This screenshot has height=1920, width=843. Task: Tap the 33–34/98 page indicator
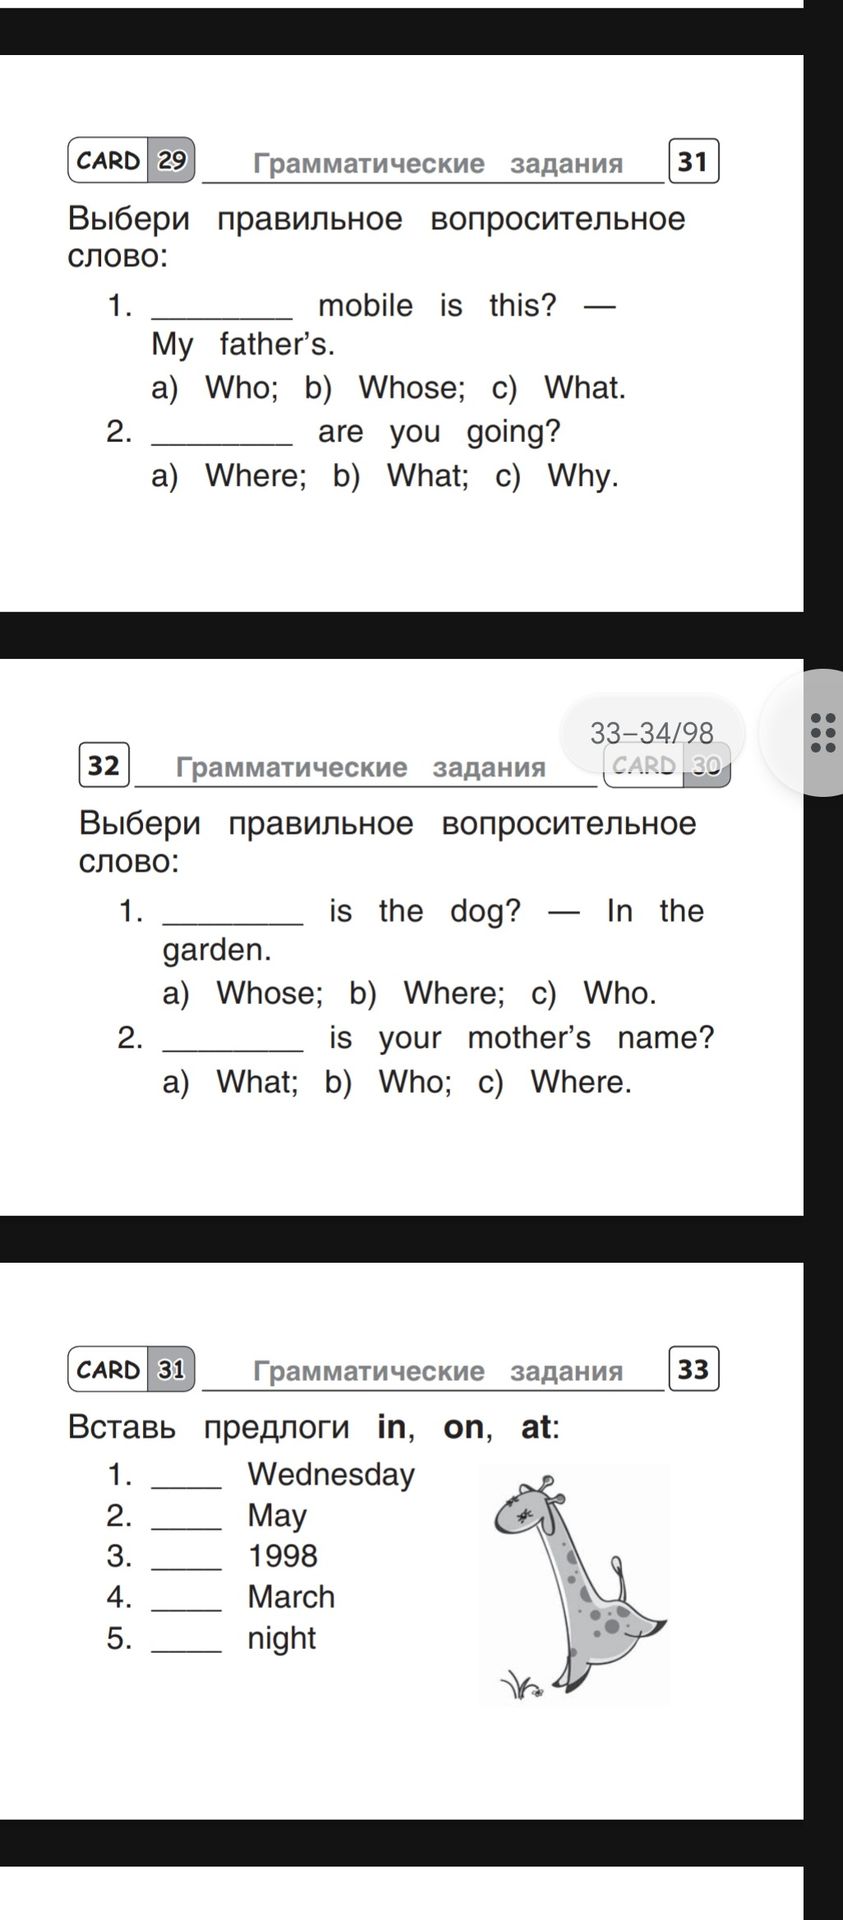tap(652, 733)
